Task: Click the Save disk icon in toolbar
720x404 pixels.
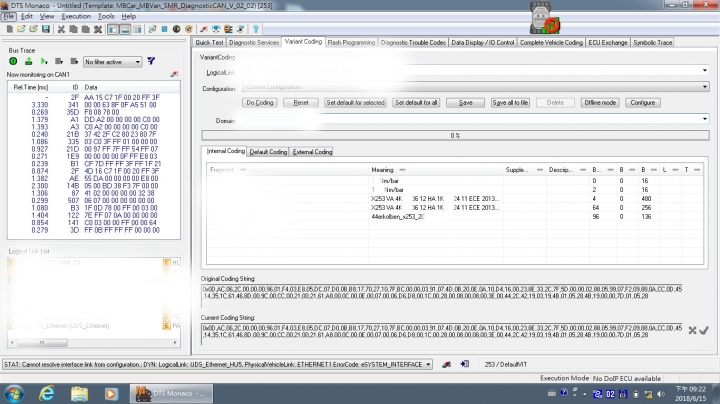Action: pyautogui.click(x=45, y=29)
